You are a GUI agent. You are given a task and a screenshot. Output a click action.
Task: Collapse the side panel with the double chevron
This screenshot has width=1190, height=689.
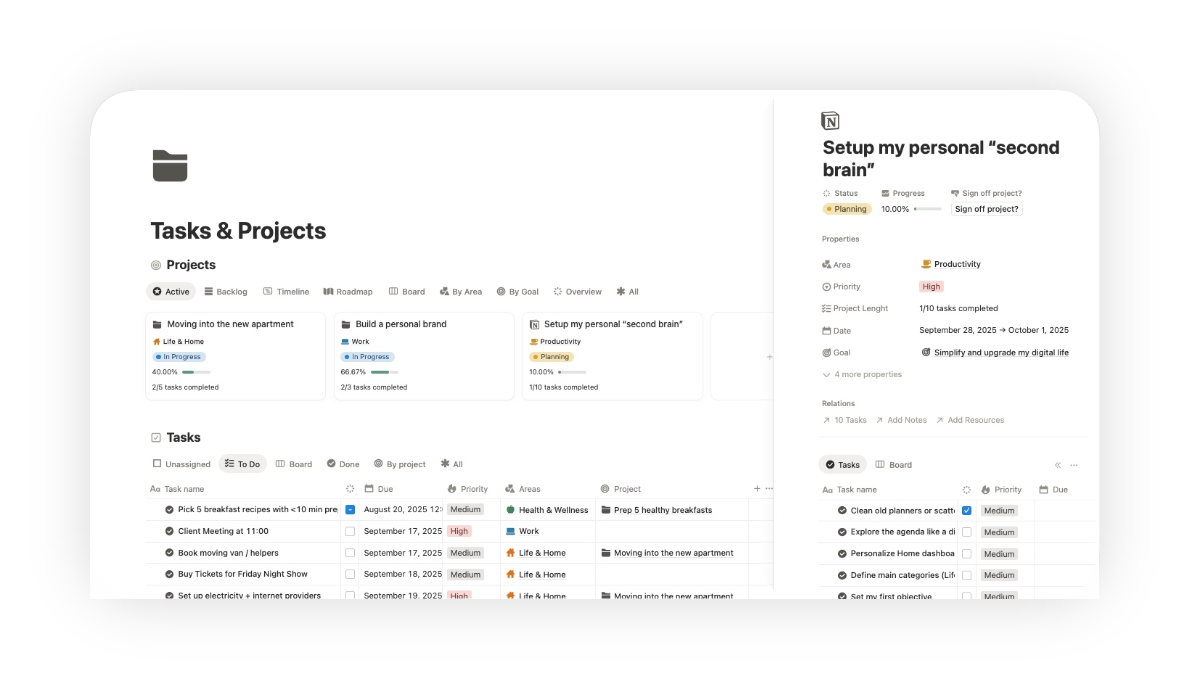coord(1057,464)
